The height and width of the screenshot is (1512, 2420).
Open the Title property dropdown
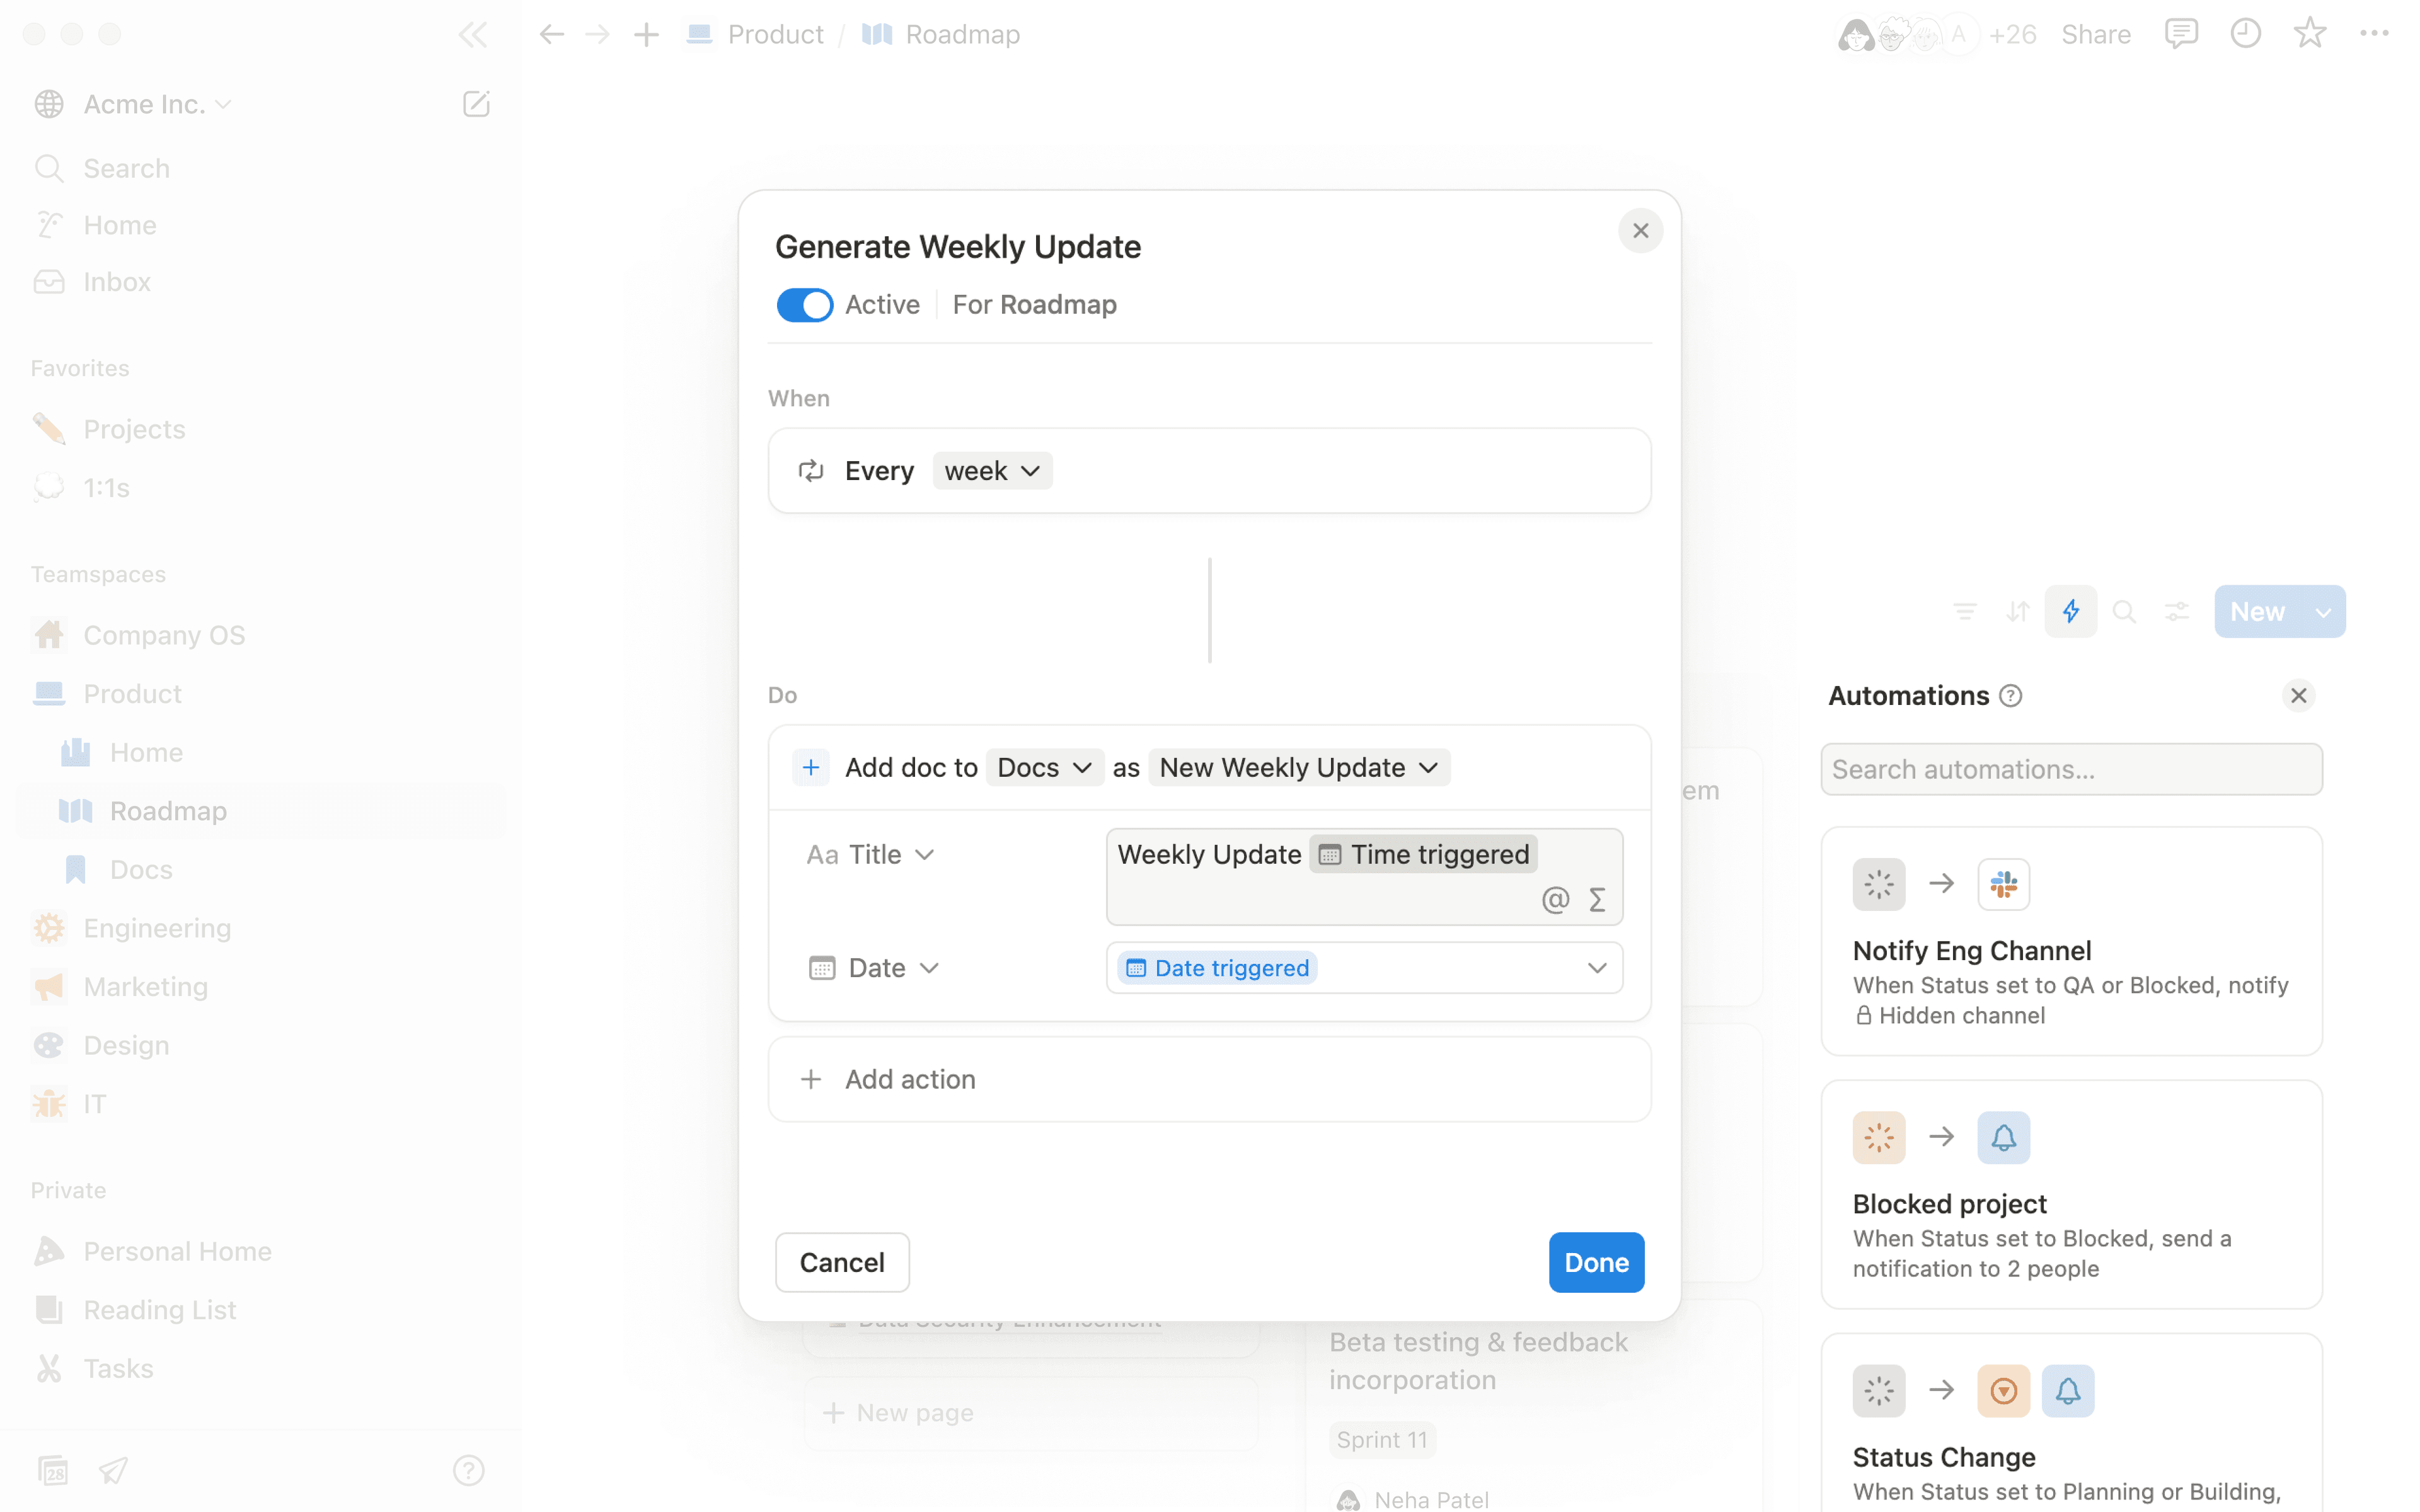[x=870, y=854]
